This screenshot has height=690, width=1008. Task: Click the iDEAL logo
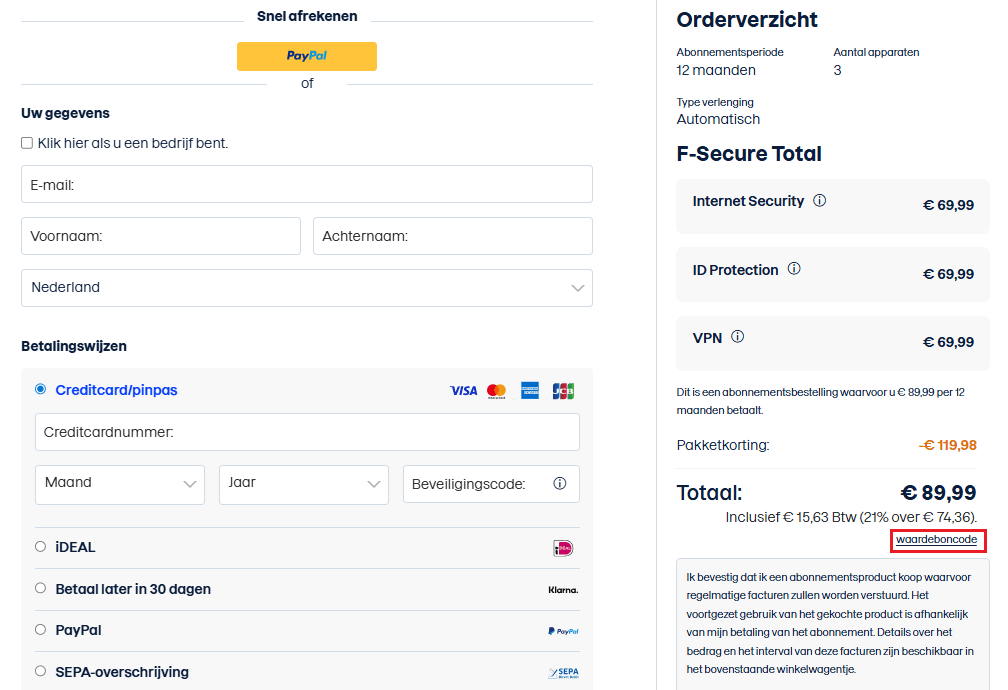pos(562,547)
